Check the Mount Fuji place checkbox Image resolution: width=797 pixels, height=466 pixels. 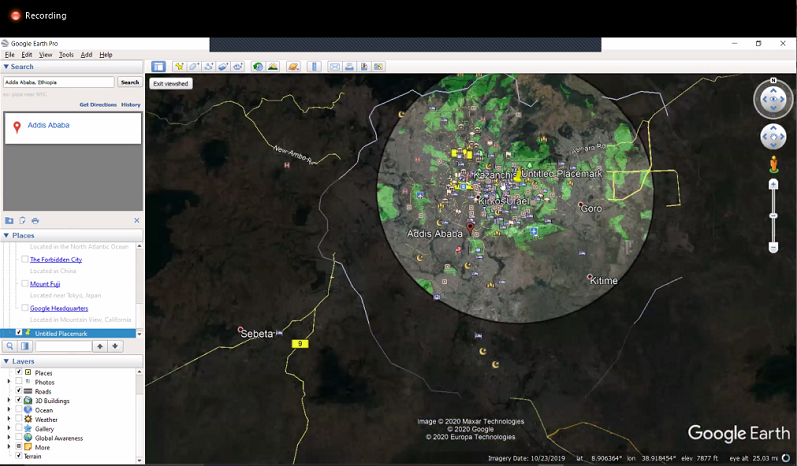click(x=25, y=284)
